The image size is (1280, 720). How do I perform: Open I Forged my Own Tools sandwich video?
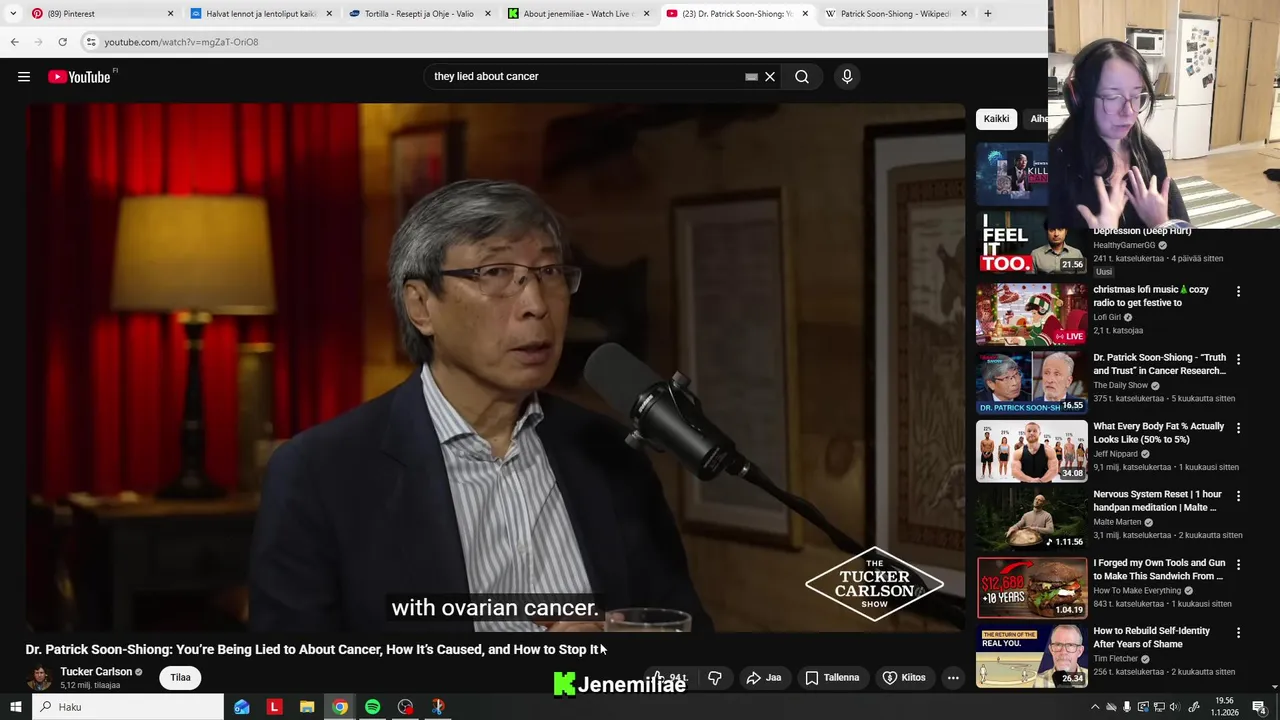point(1159,569)
